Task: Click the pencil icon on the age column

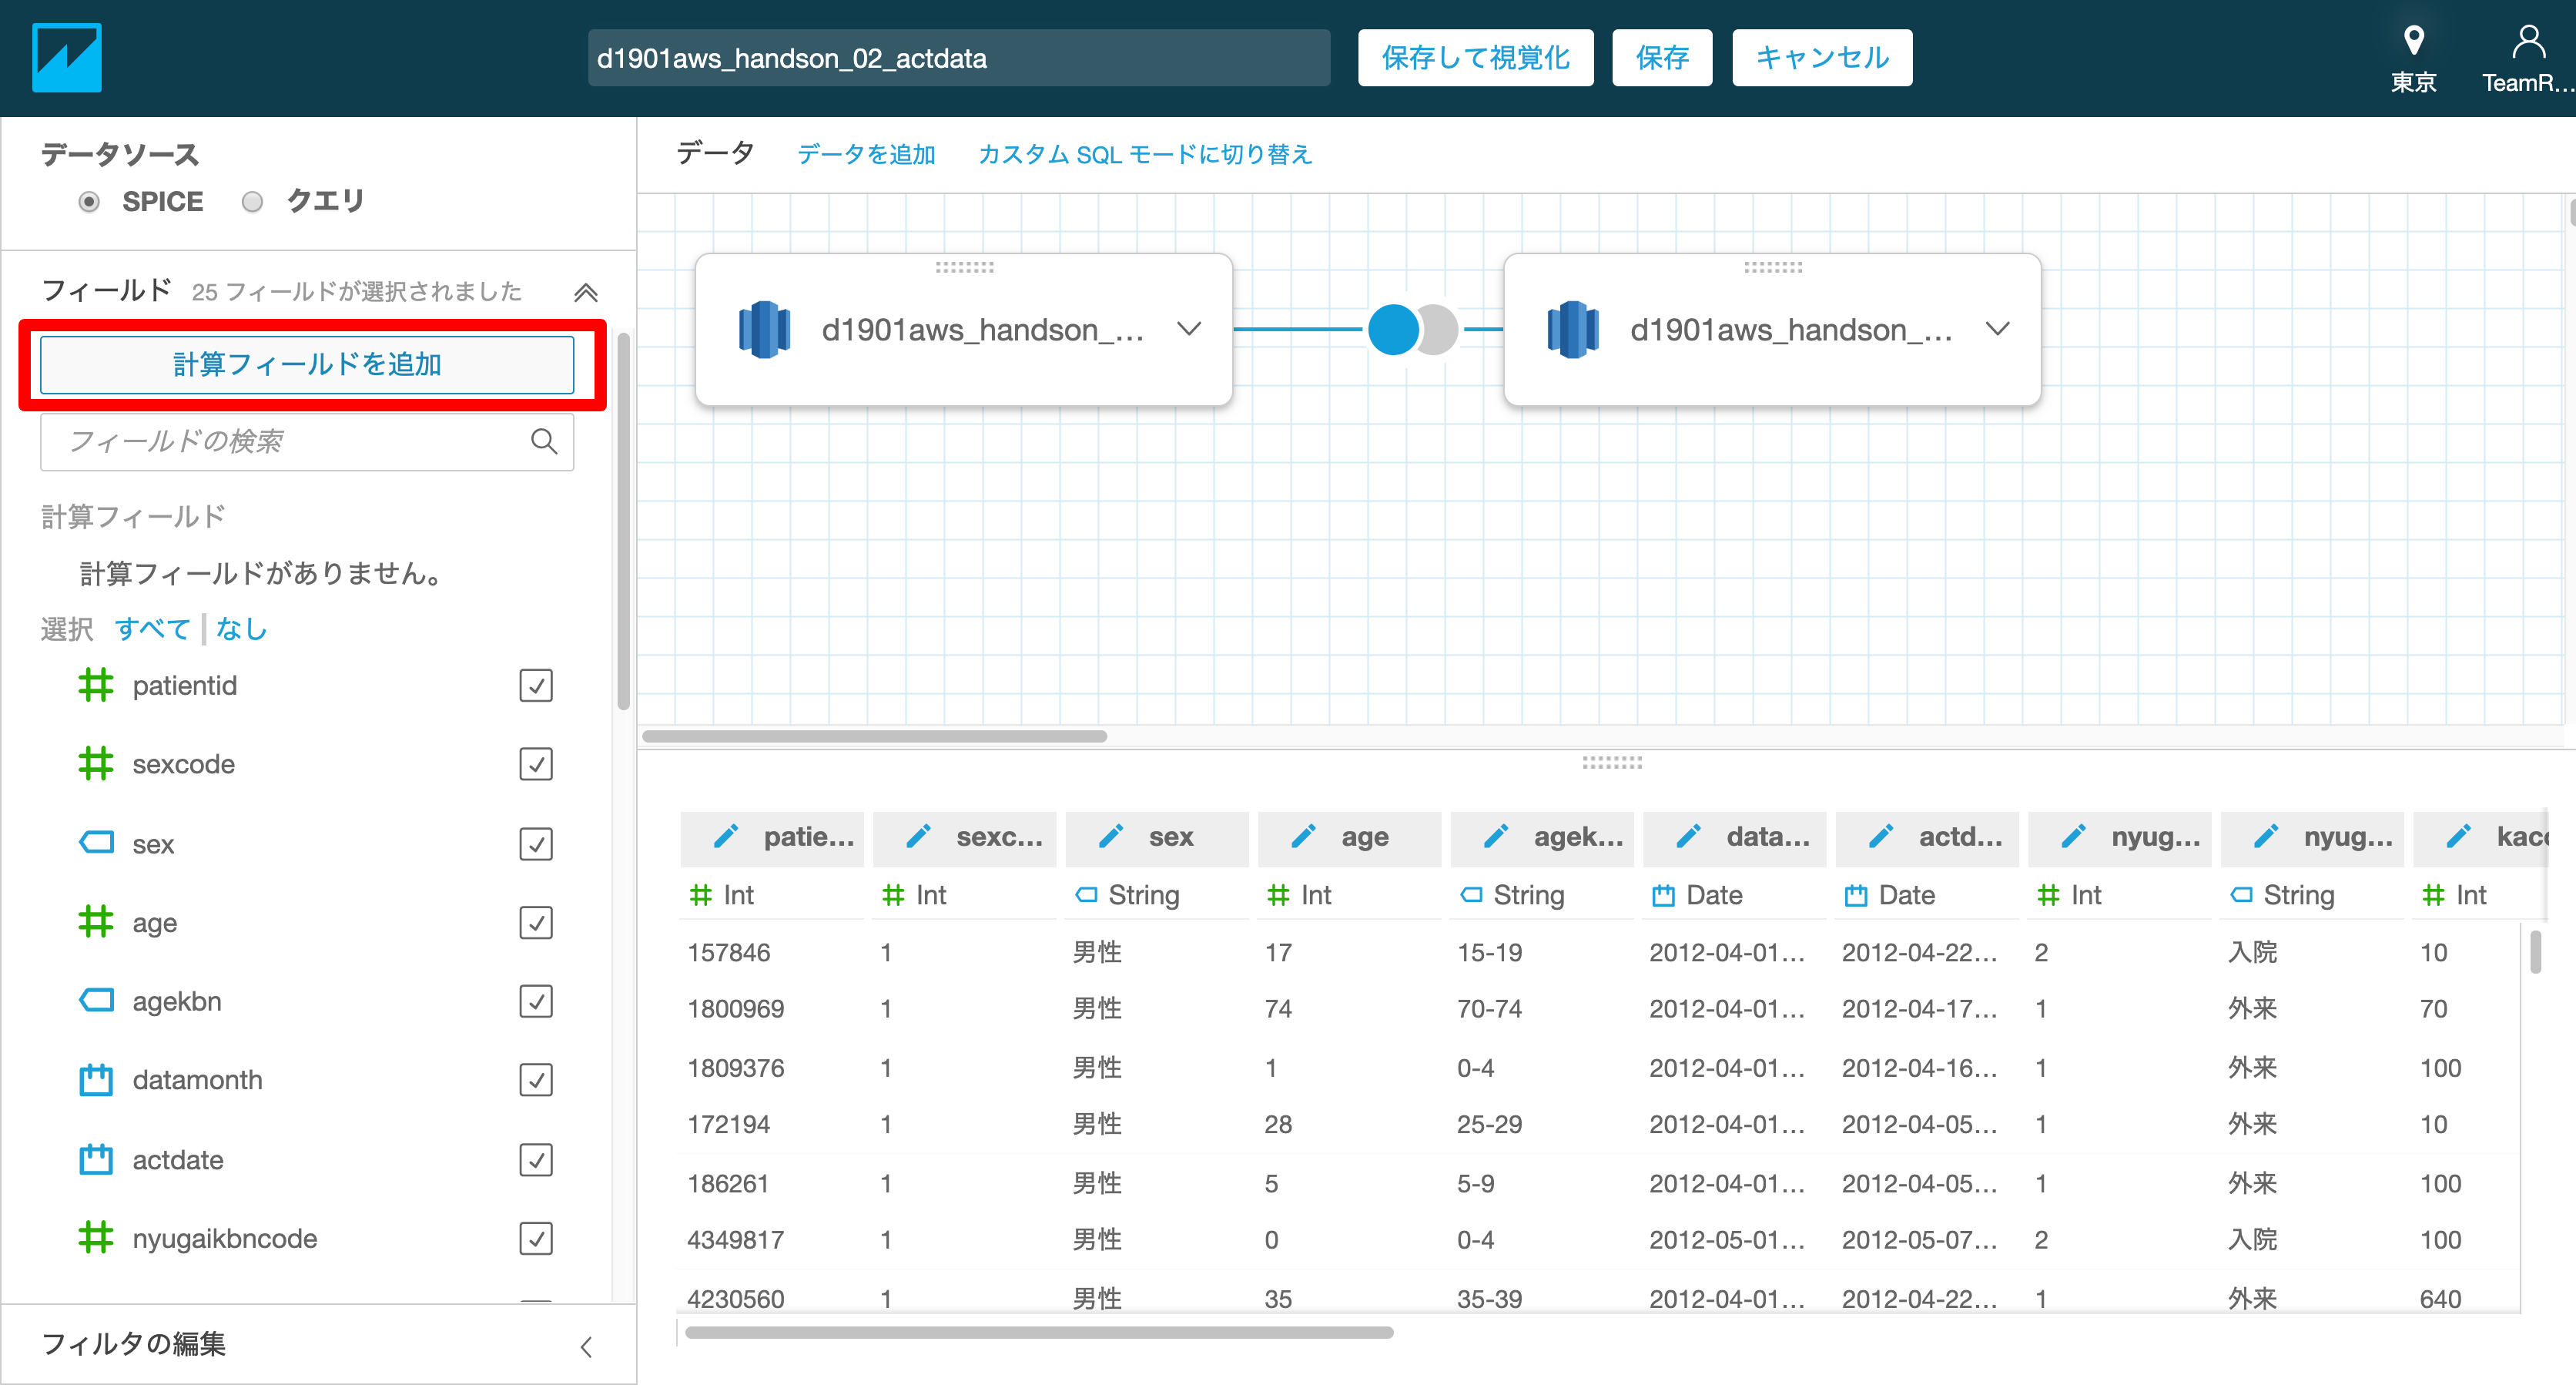Action: [x=1304, y=836]
